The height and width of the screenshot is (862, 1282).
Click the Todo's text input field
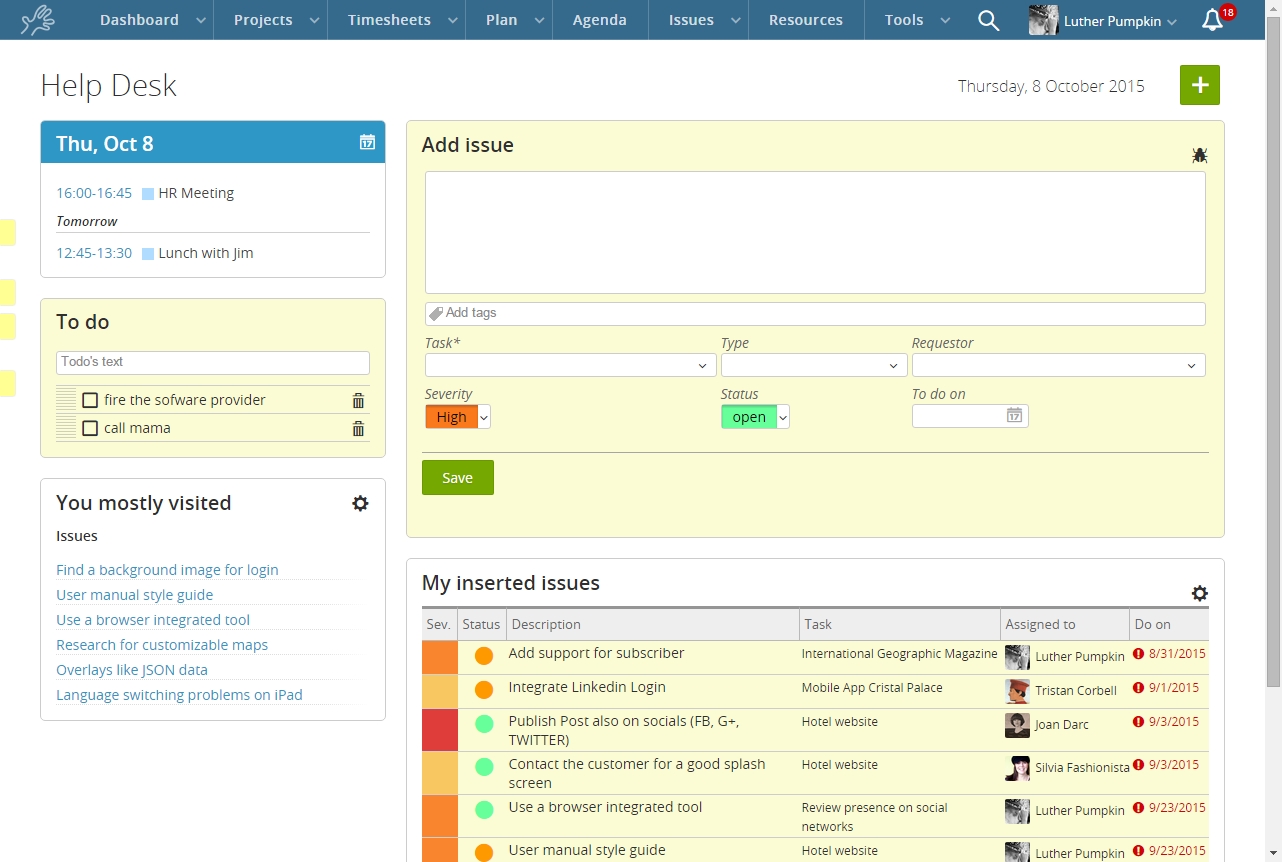point(212,362)
